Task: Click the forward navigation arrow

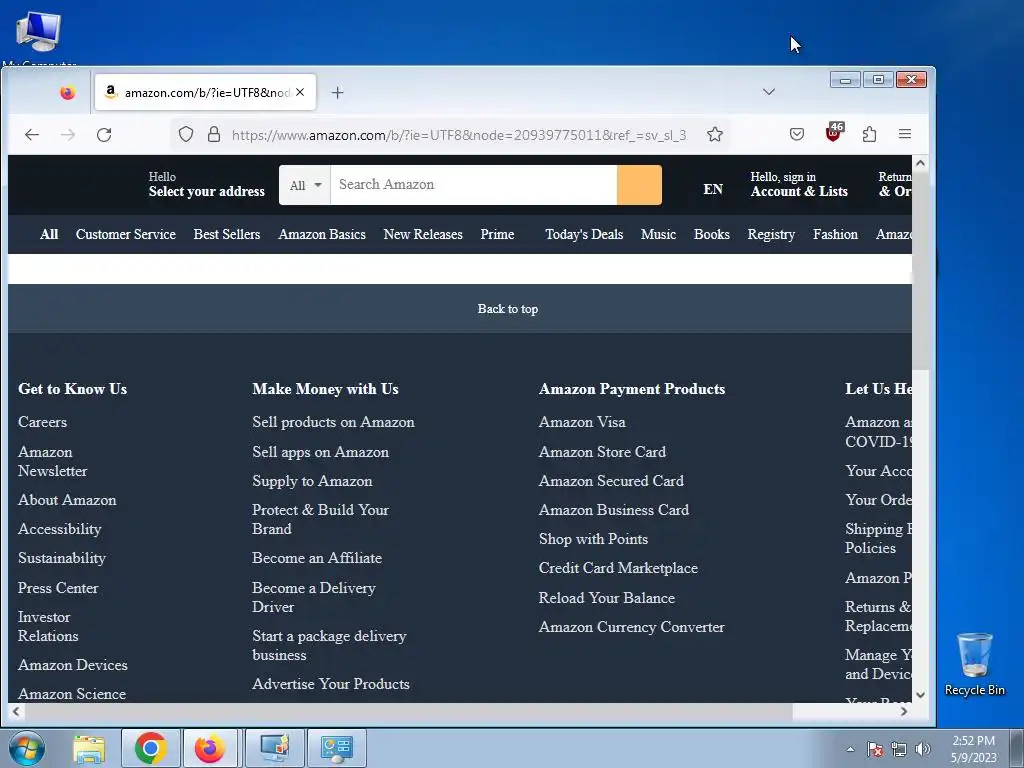Action: (68, 135)
